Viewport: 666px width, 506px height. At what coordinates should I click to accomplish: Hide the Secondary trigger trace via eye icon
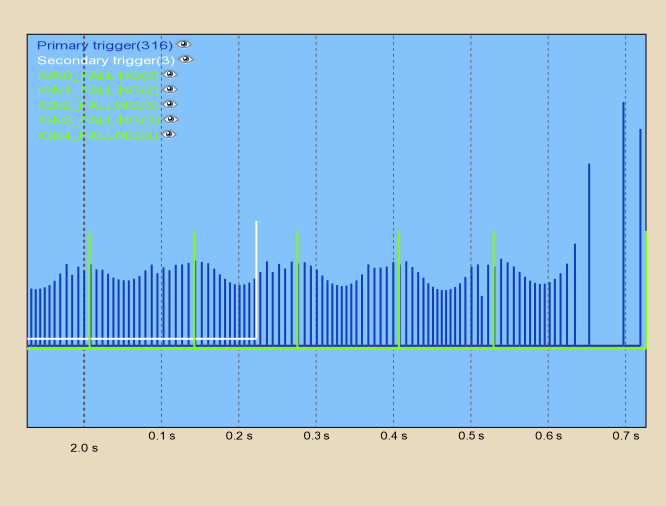pyautogui.click(x=185, y=60)
